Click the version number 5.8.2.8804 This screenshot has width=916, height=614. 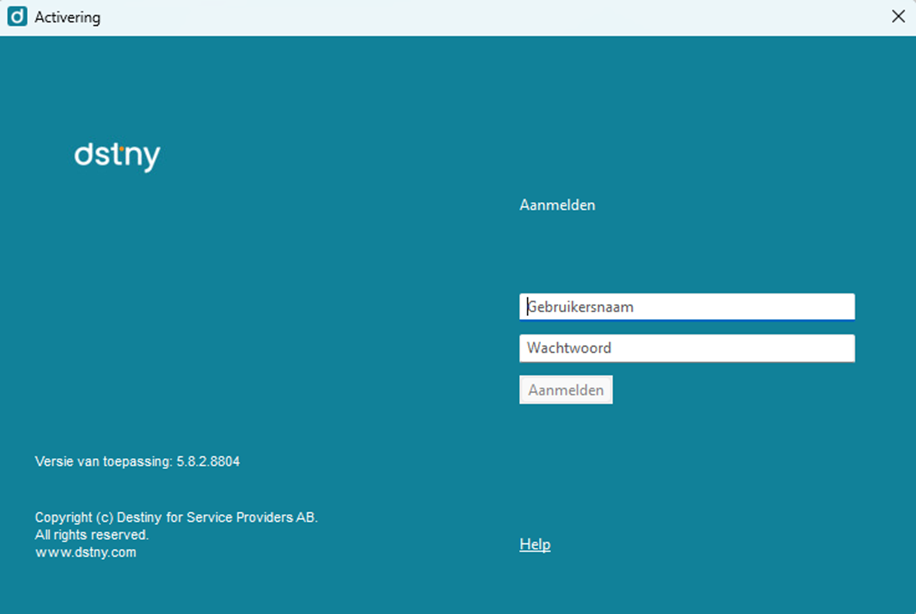click(x=208, y=462)
